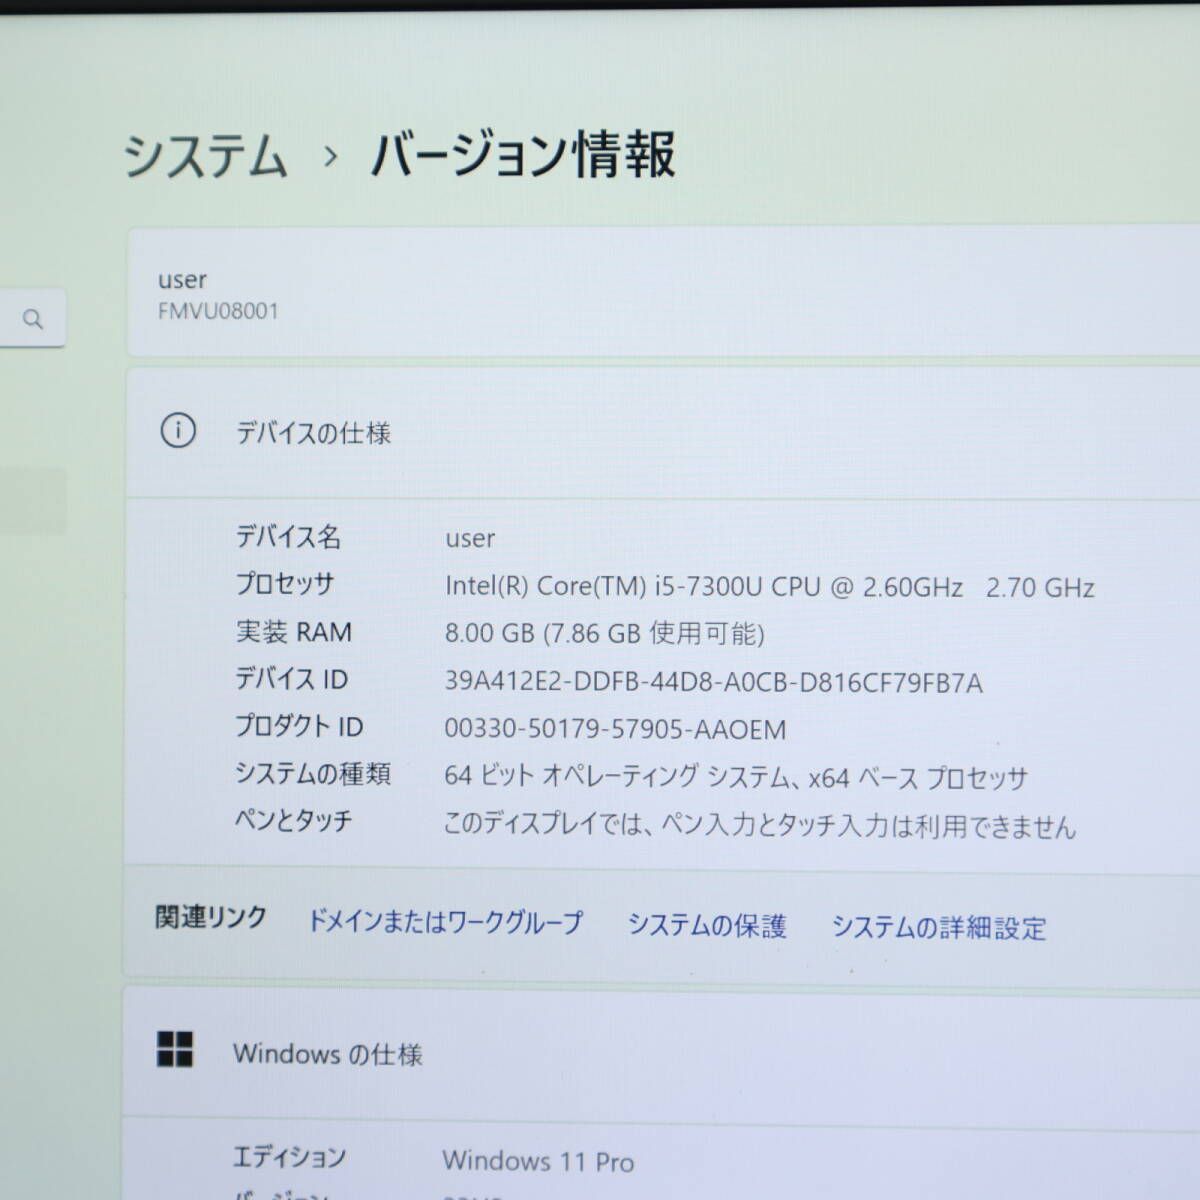Select the pen and touch value text
Screen dimensions: 1200x1200
760,825
